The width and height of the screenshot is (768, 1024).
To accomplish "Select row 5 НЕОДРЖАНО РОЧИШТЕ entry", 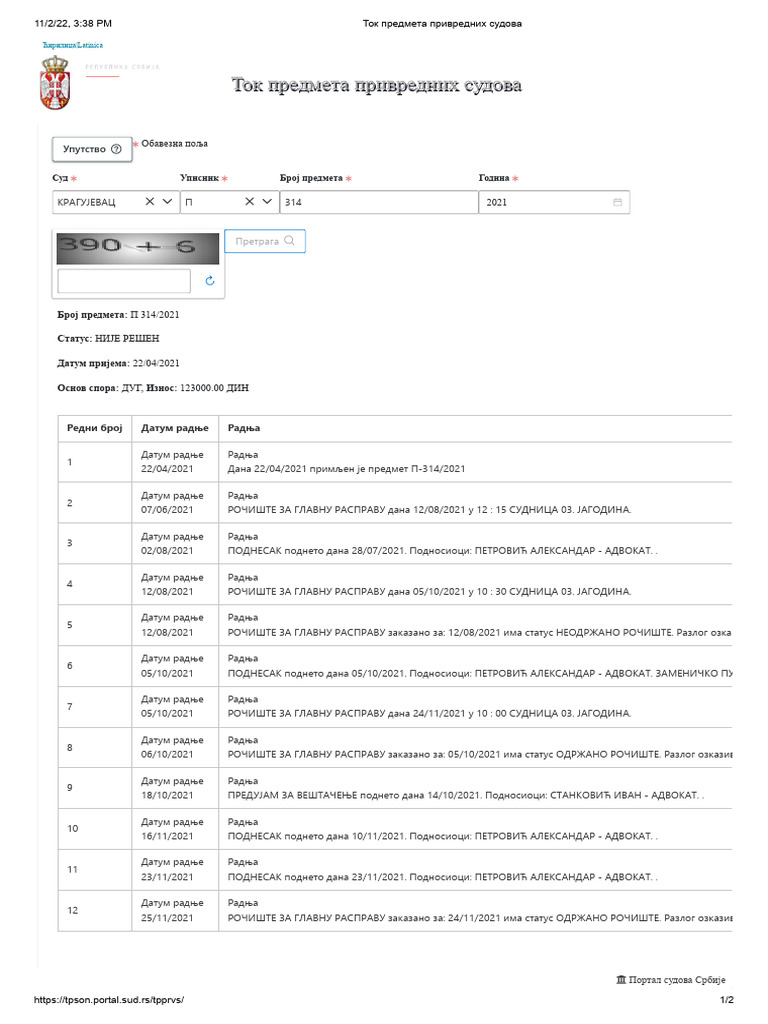I will click(x=479, y=632).
